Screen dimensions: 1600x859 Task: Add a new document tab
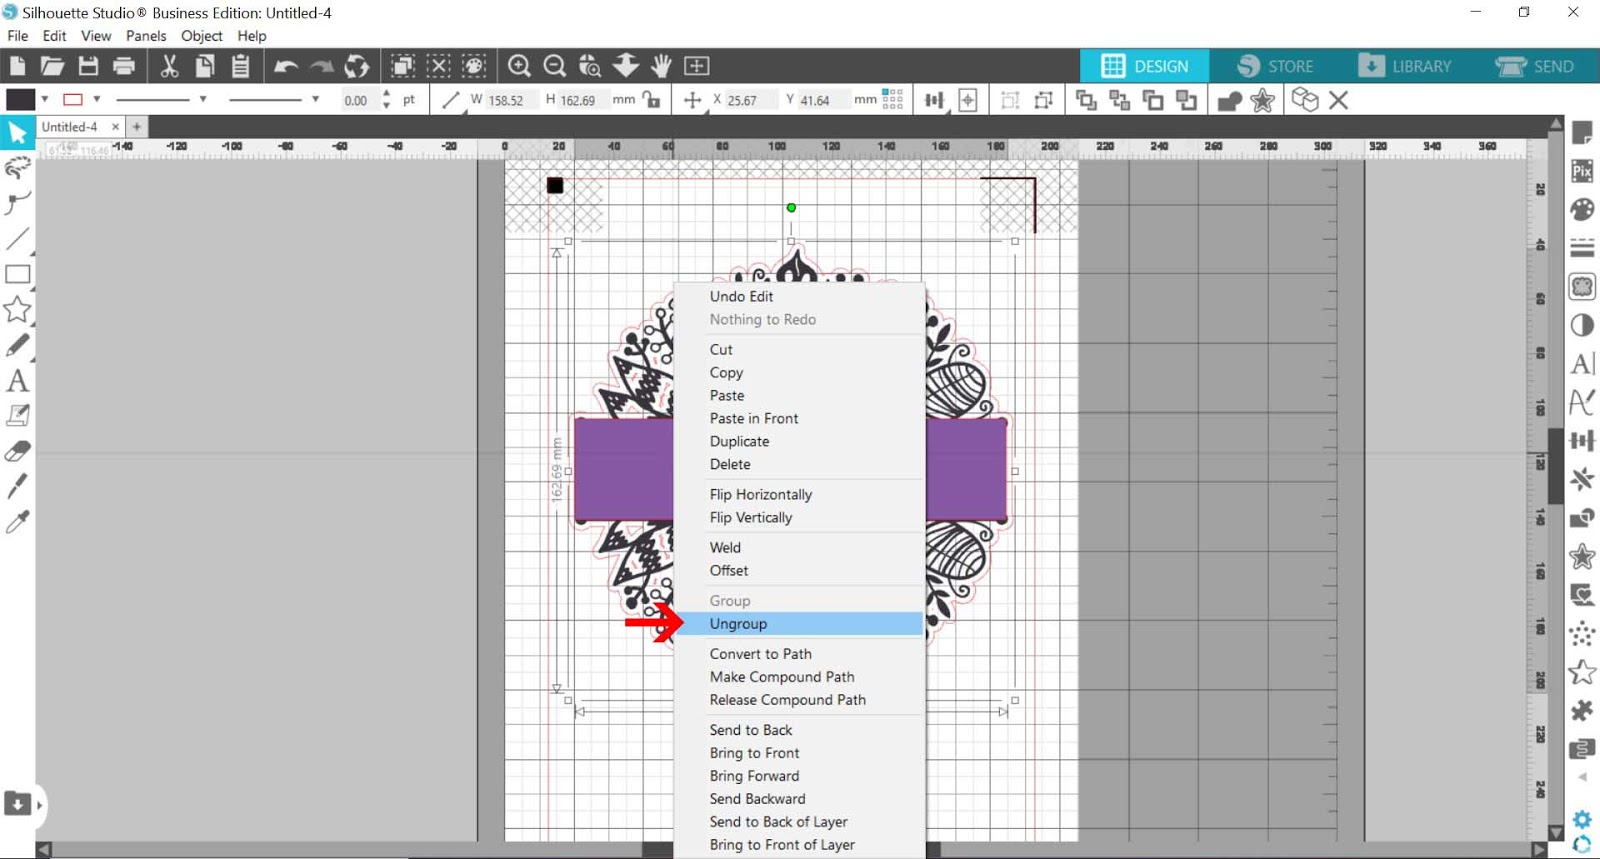(x=137, y=127)
